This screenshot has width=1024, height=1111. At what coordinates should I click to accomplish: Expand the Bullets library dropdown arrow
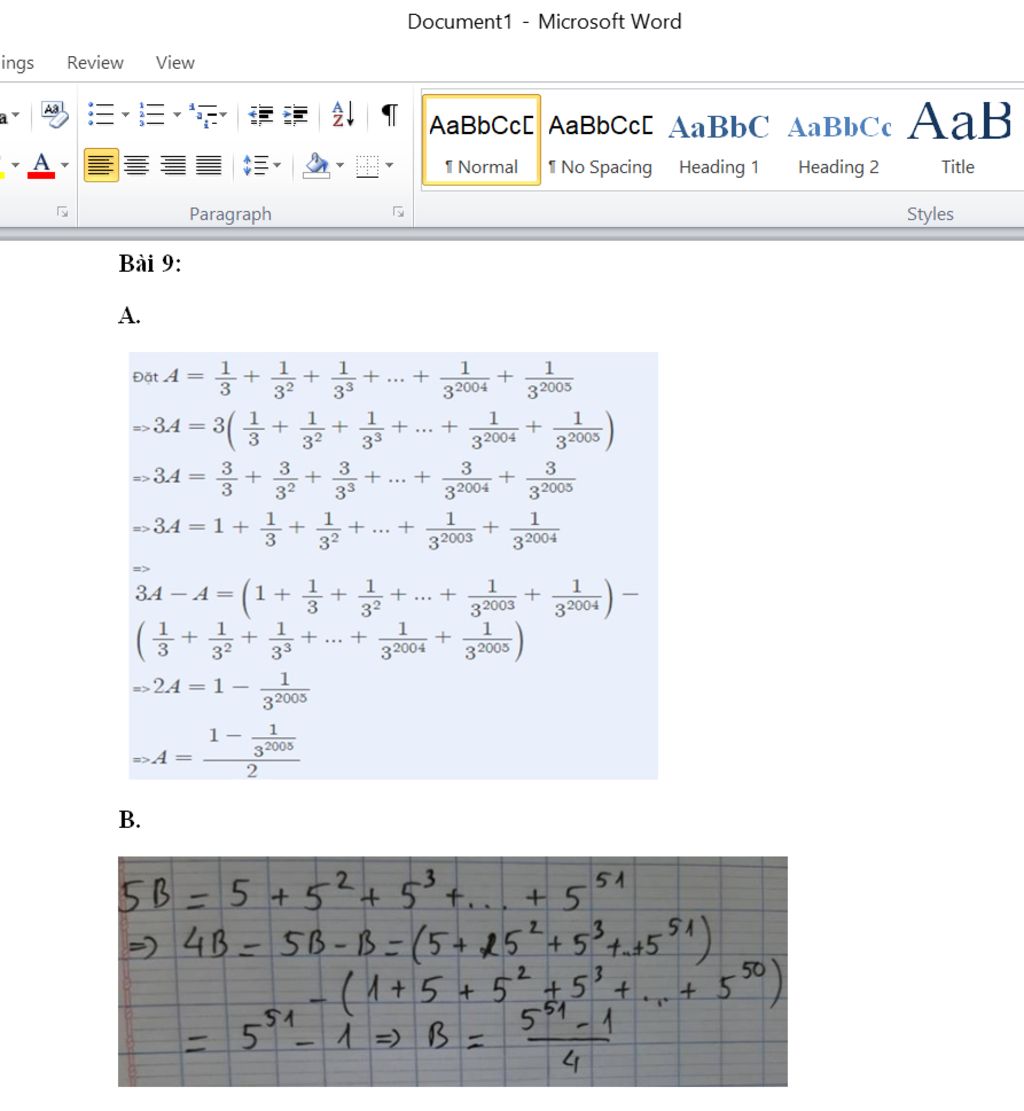point(125,114)
